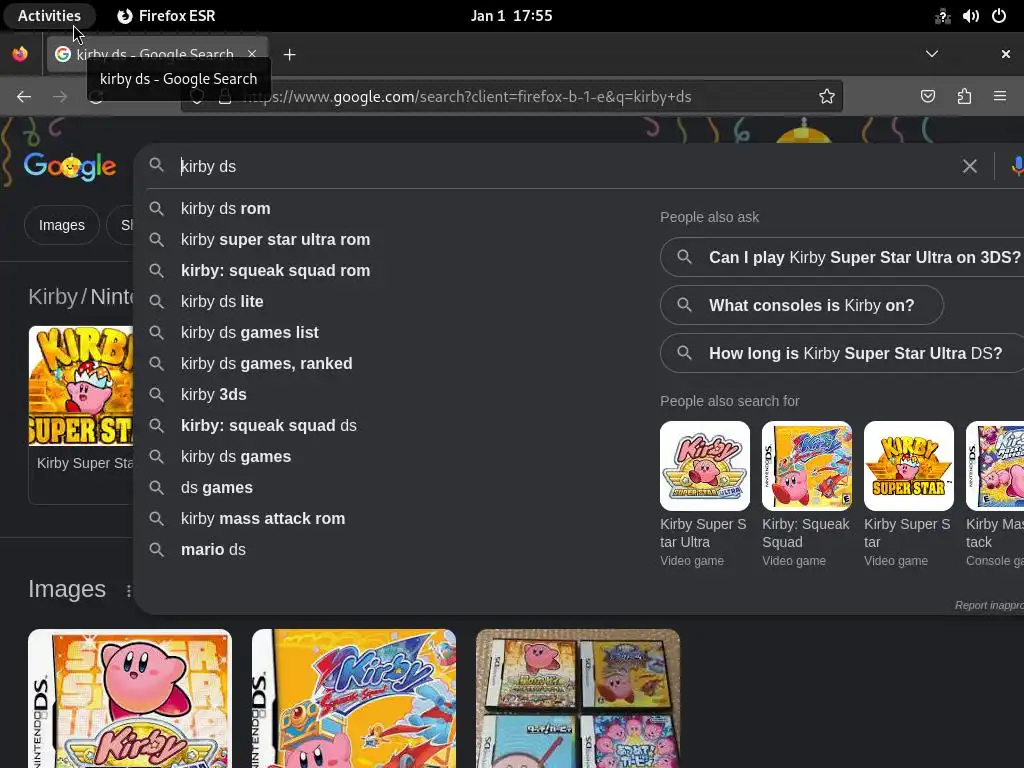Select suggestion kirby: squeak squad rom
The height and width of the screenshot is (768, 1024).
(x=275, y=270)
